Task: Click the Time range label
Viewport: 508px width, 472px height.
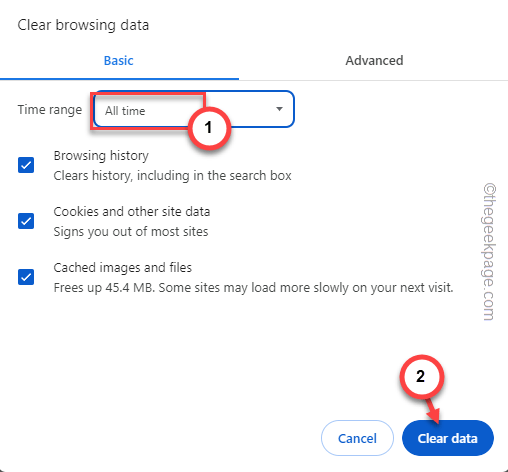Action: [x=50, y=110]
